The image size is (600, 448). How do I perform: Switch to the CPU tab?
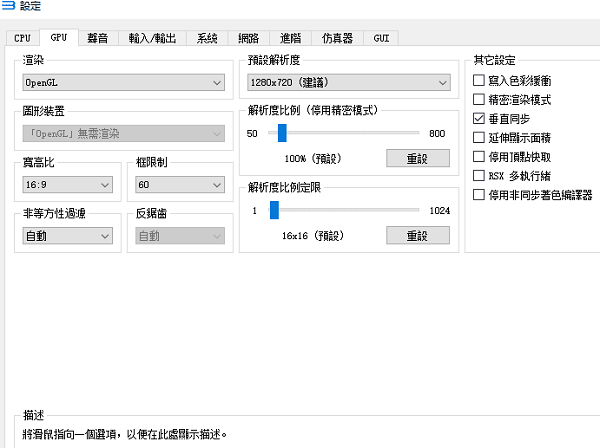pyautogui.click(x=22, y=38)
